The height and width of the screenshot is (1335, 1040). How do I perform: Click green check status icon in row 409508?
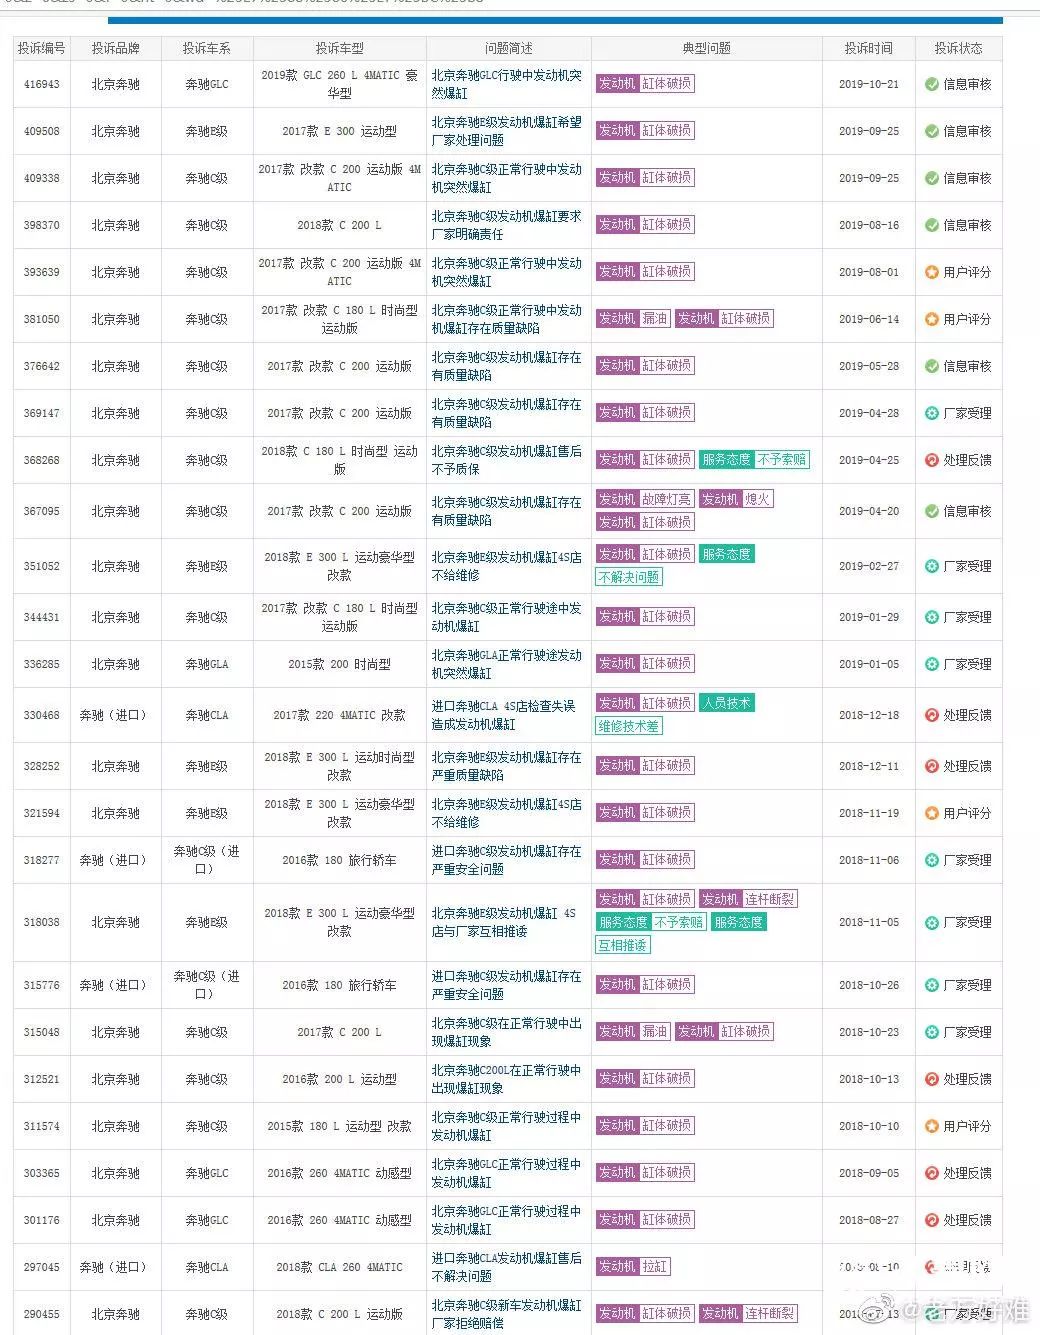(x=931, y=132)
